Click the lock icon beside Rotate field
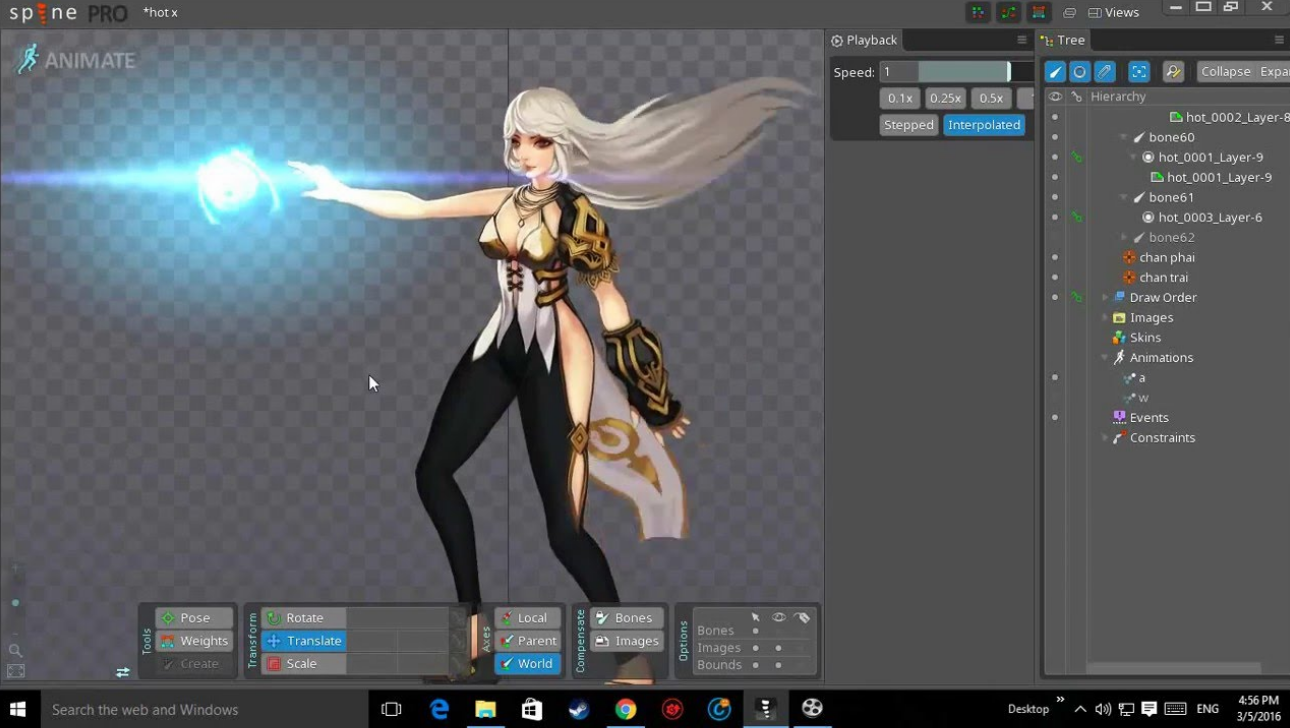The width and height of the screenshot is (1290, 728). tap(459, 618)
